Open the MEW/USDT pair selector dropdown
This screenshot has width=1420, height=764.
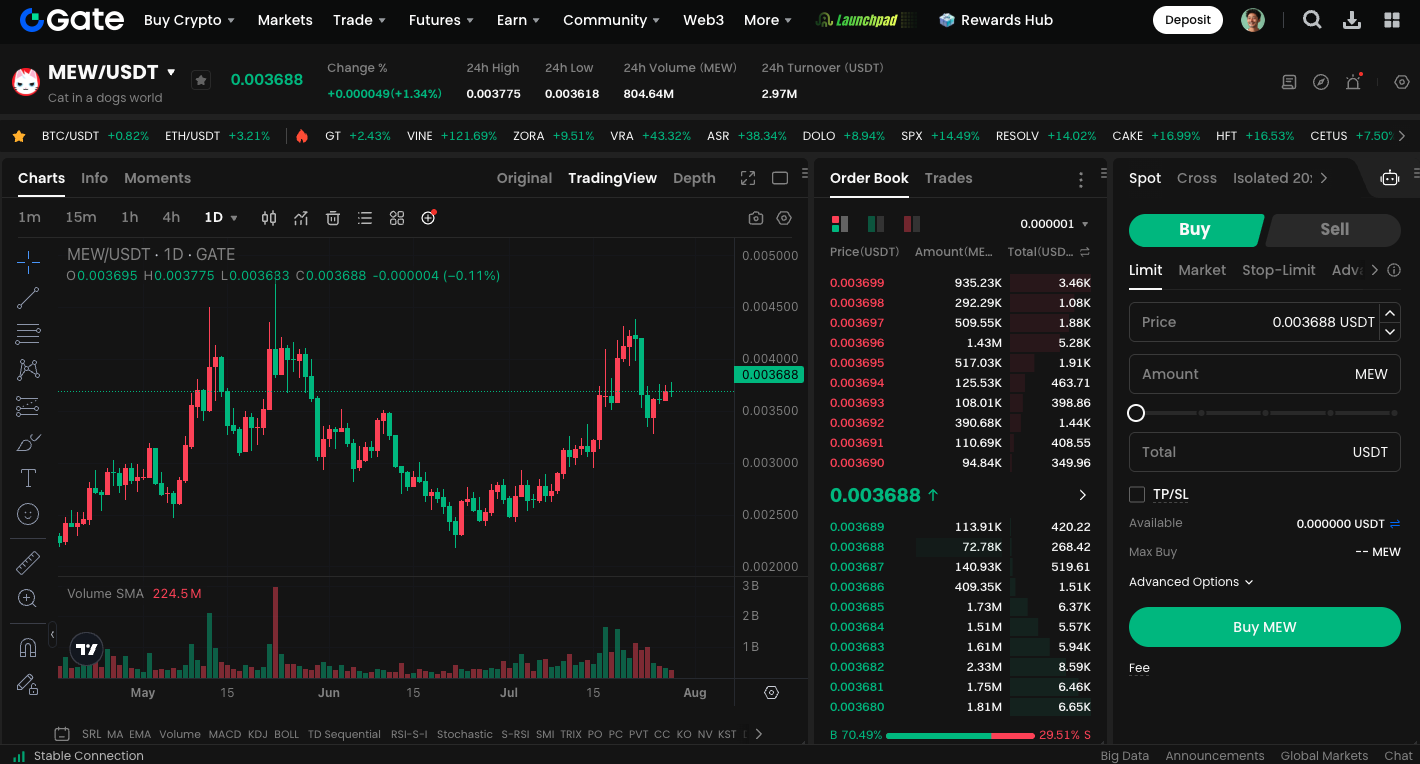[171, 72]
